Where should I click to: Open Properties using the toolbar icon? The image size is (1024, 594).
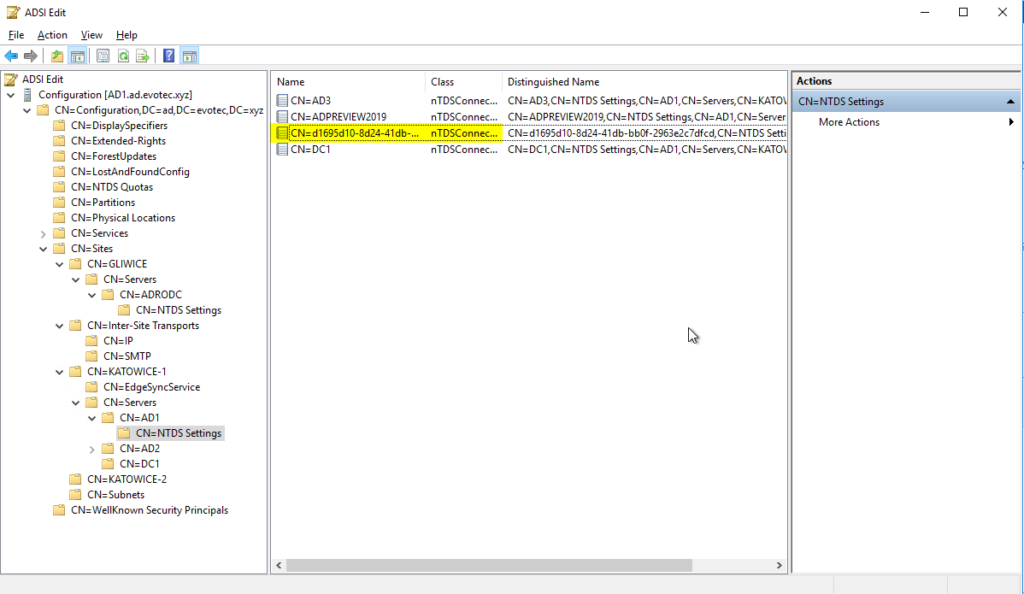tap(102, 56)
